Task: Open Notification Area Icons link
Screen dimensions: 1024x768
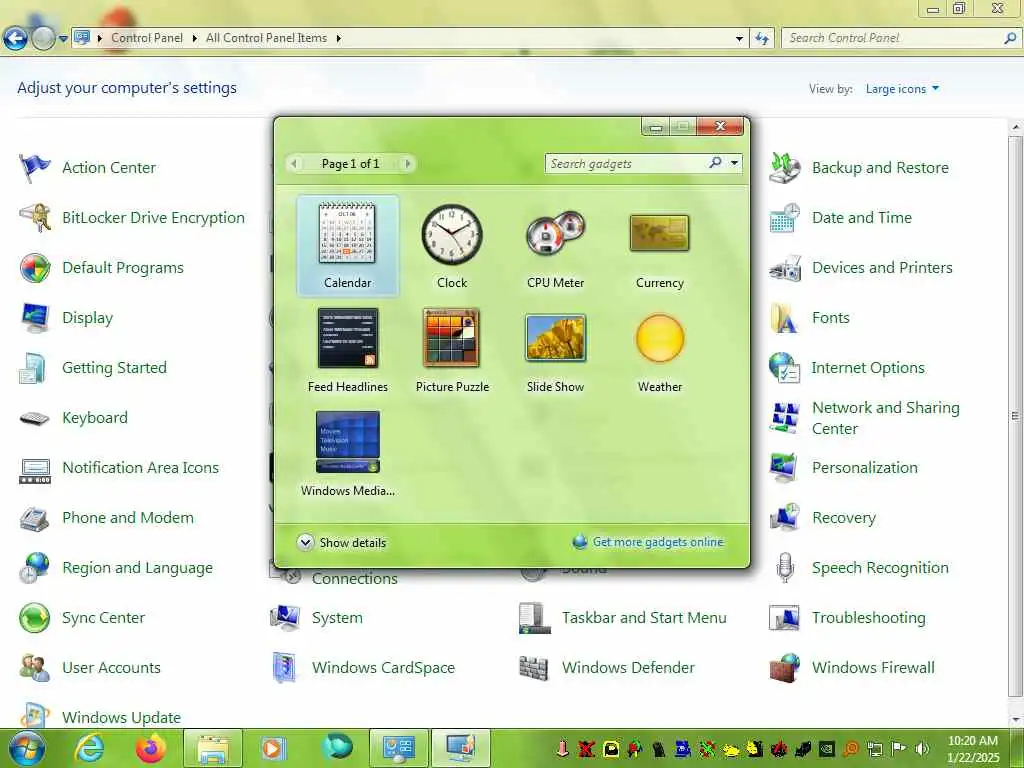Action: tap(140, 468)
